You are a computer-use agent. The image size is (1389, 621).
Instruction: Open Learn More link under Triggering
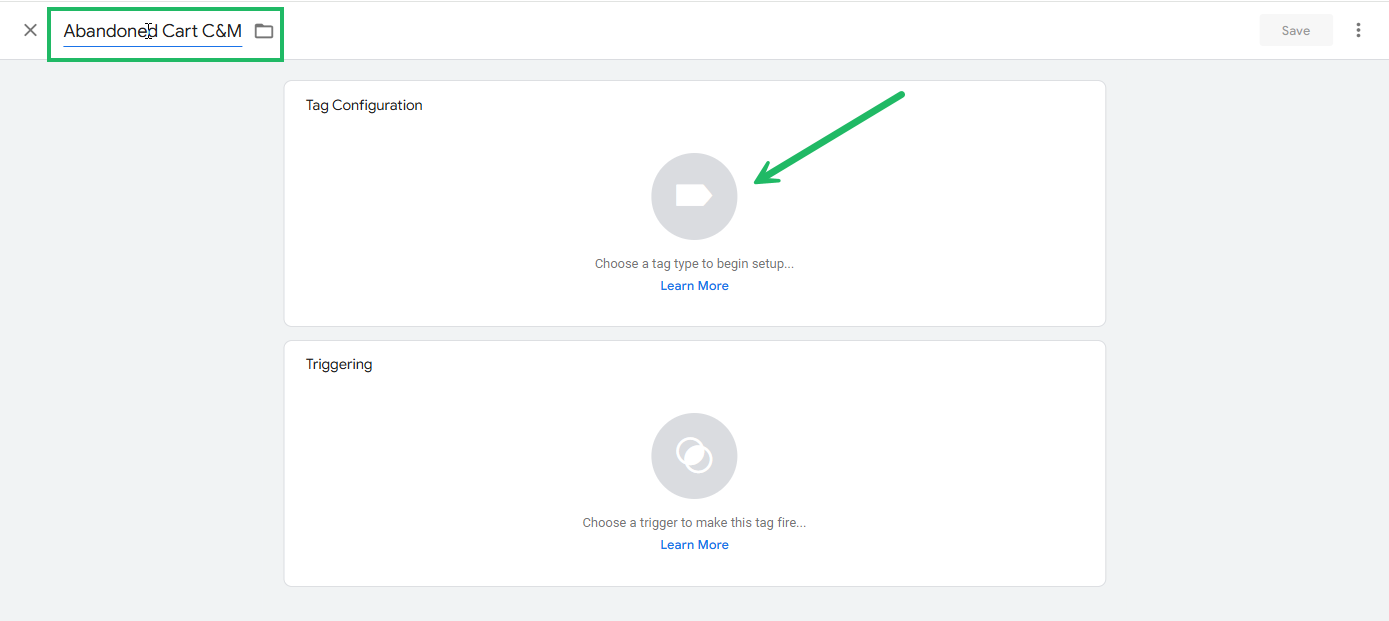click(694, 545)
